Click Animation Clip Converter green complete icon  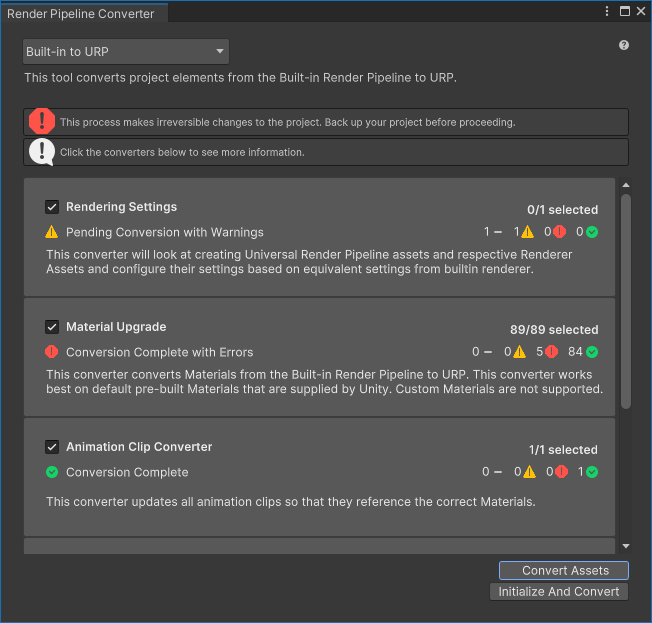[x=52, y=472]
